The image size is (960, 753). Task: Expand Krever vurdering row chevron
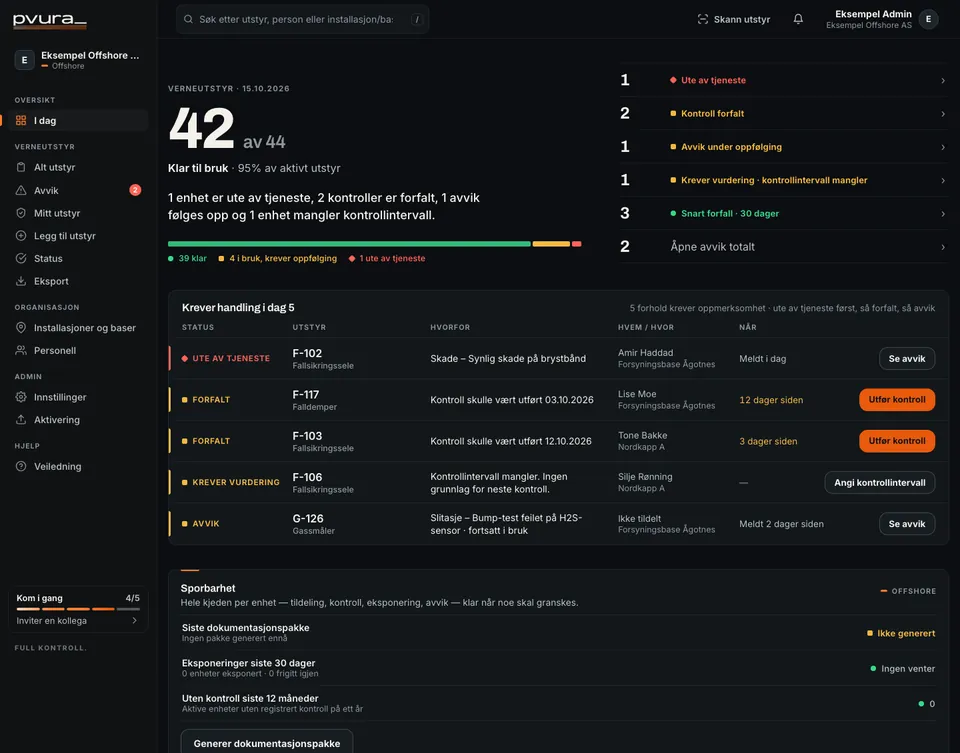click(x=943, y=180)
